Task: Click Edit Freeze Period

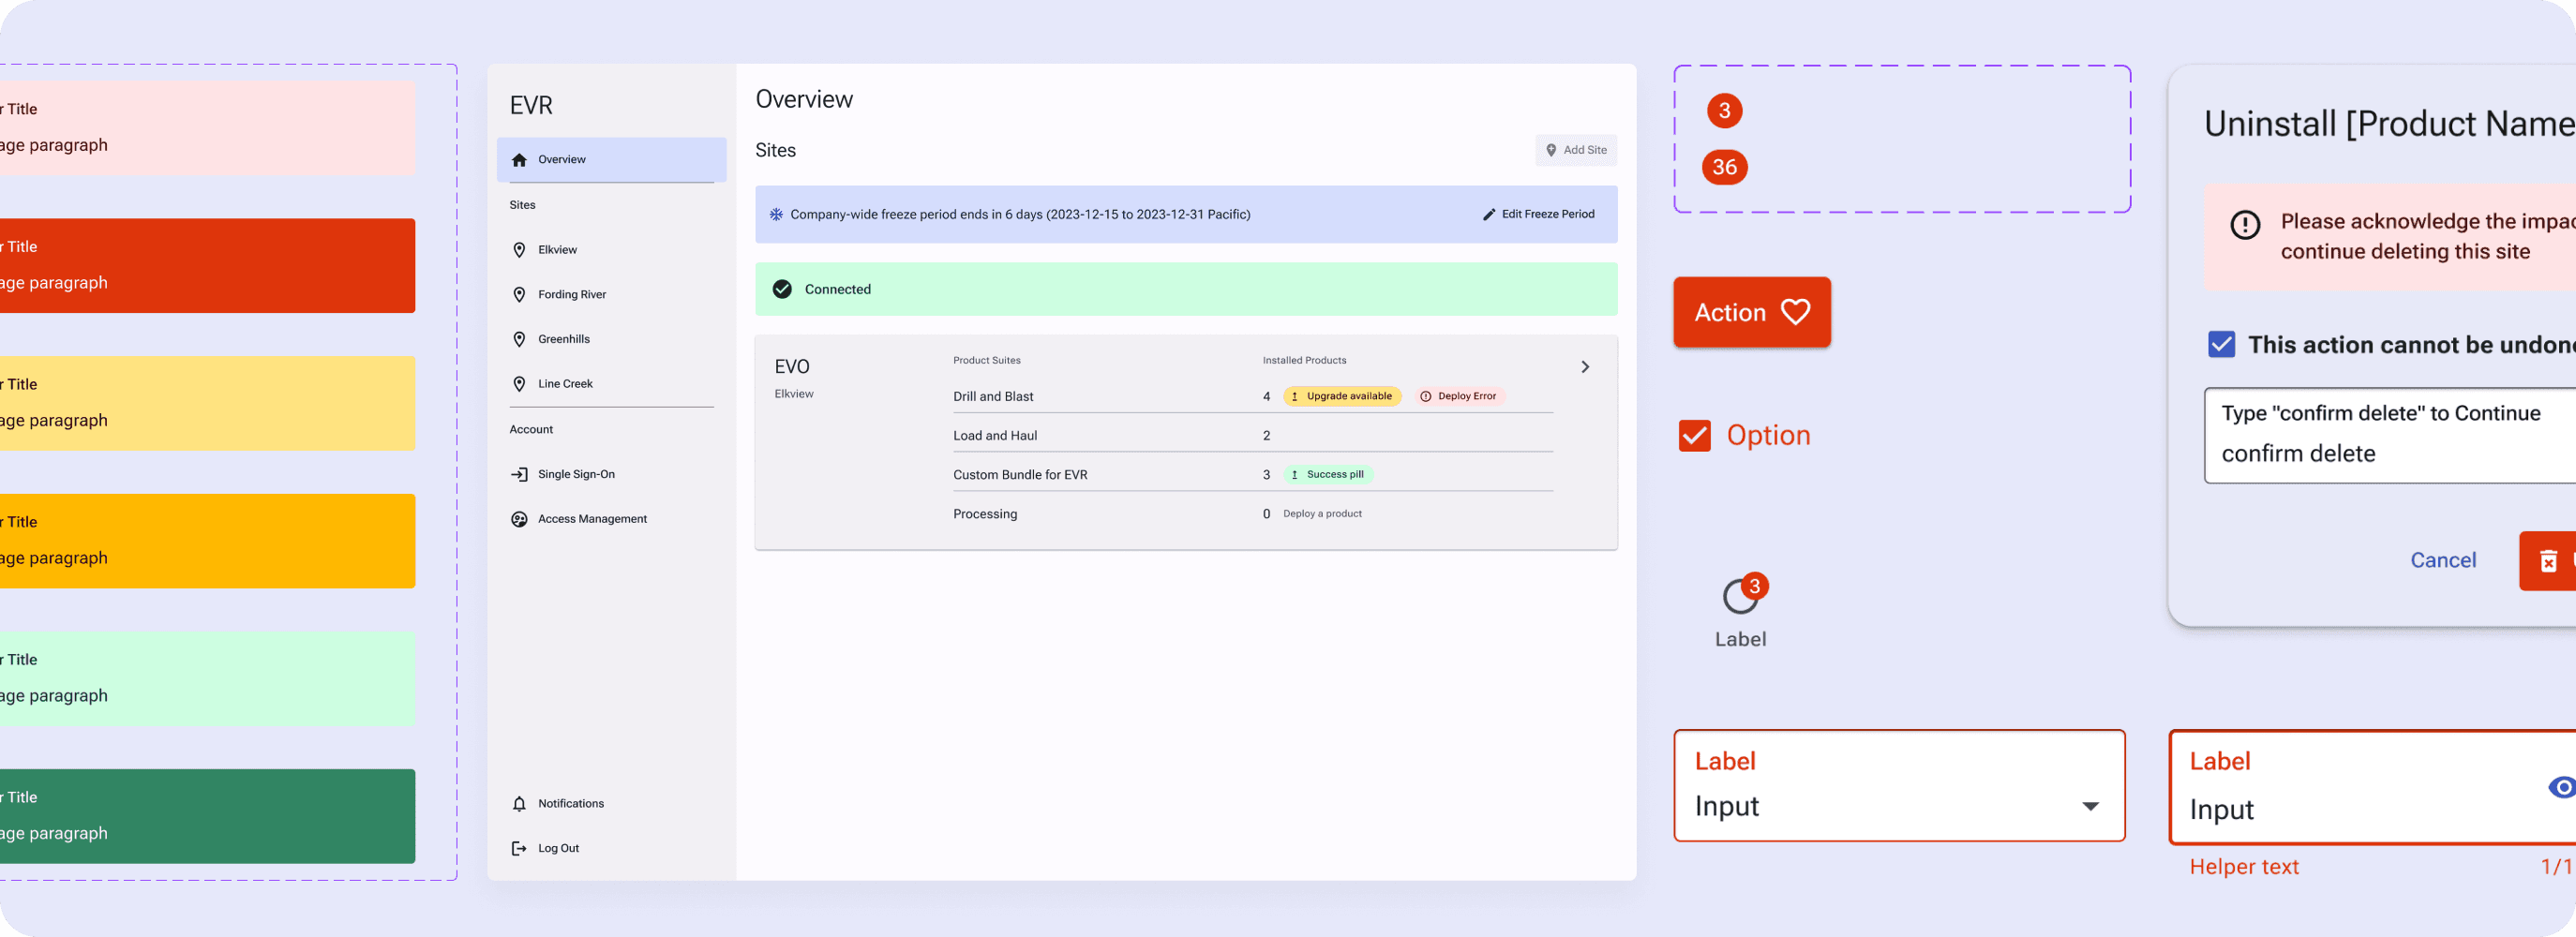Action: tap(1538, 214)
